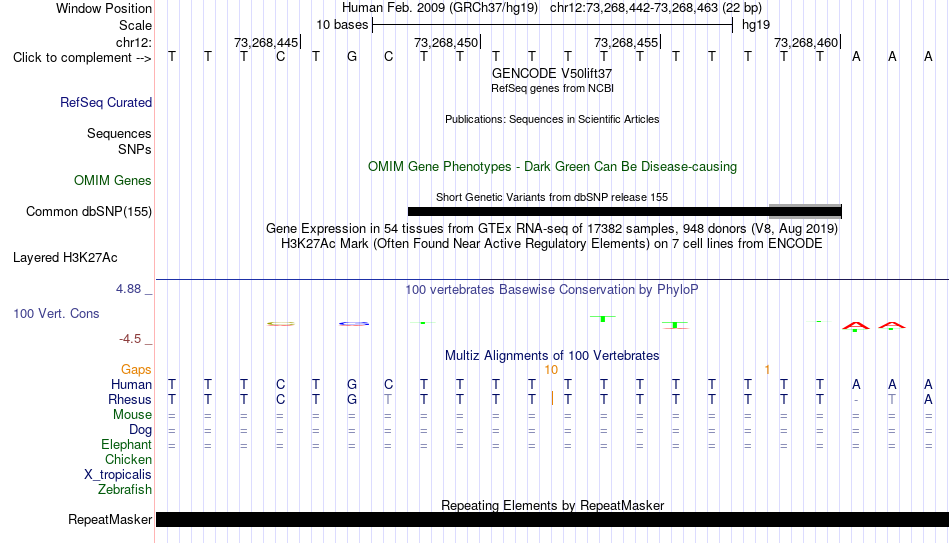Select the Sequences track label
The image size is (950, 543).
click(x=119, y=133)
